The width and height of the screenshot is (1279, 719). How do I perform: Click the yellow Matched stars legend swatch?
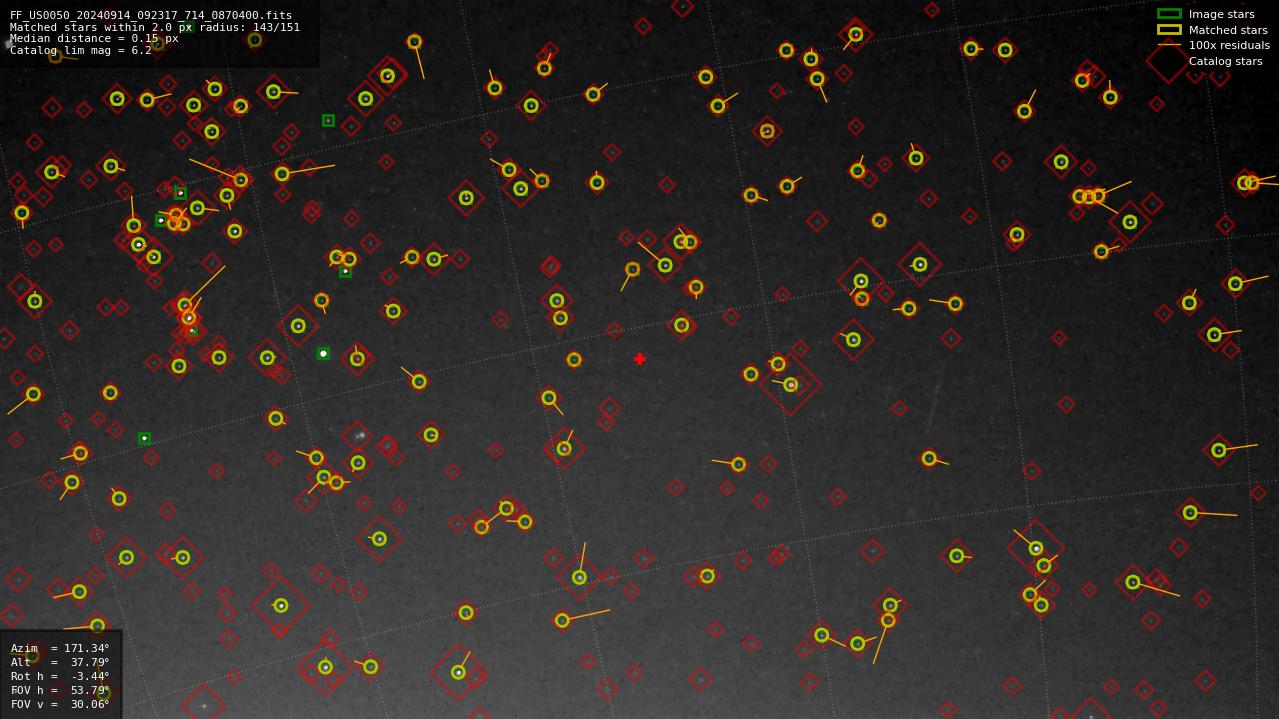tap(1169, 30)
